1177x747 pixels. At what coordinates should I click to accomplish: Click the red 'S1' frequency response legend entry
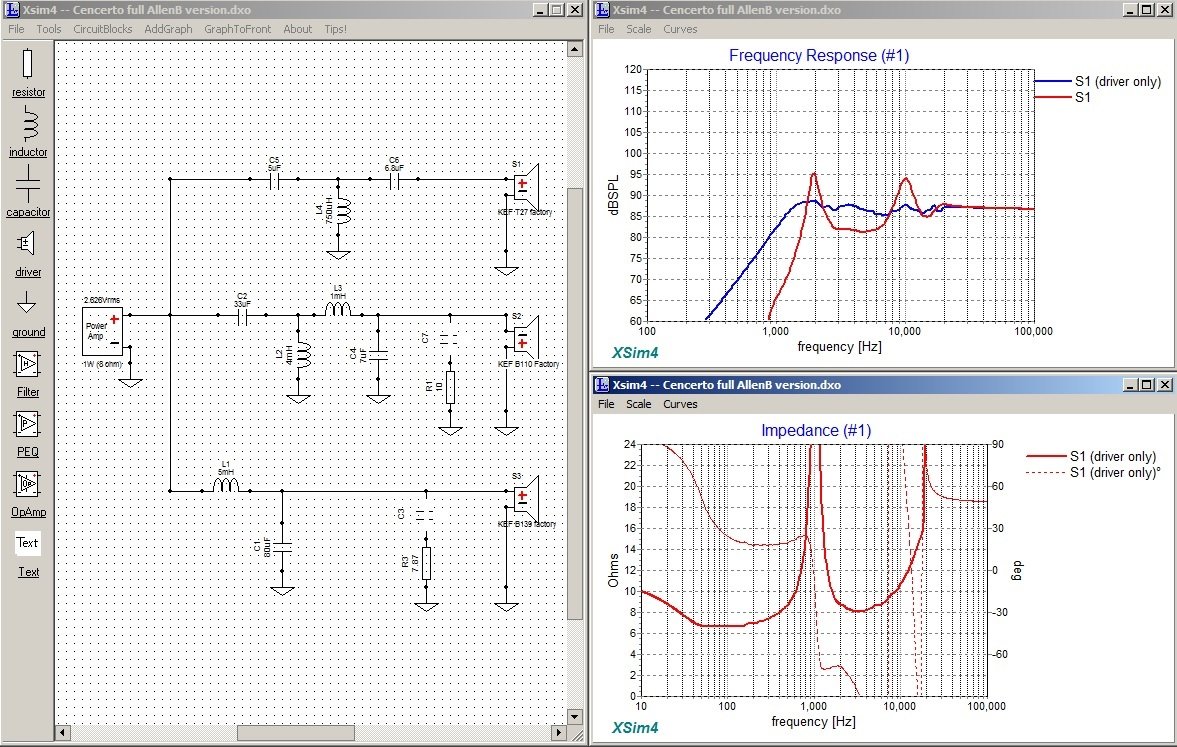pyautogui.click(x=1064, y=98)
